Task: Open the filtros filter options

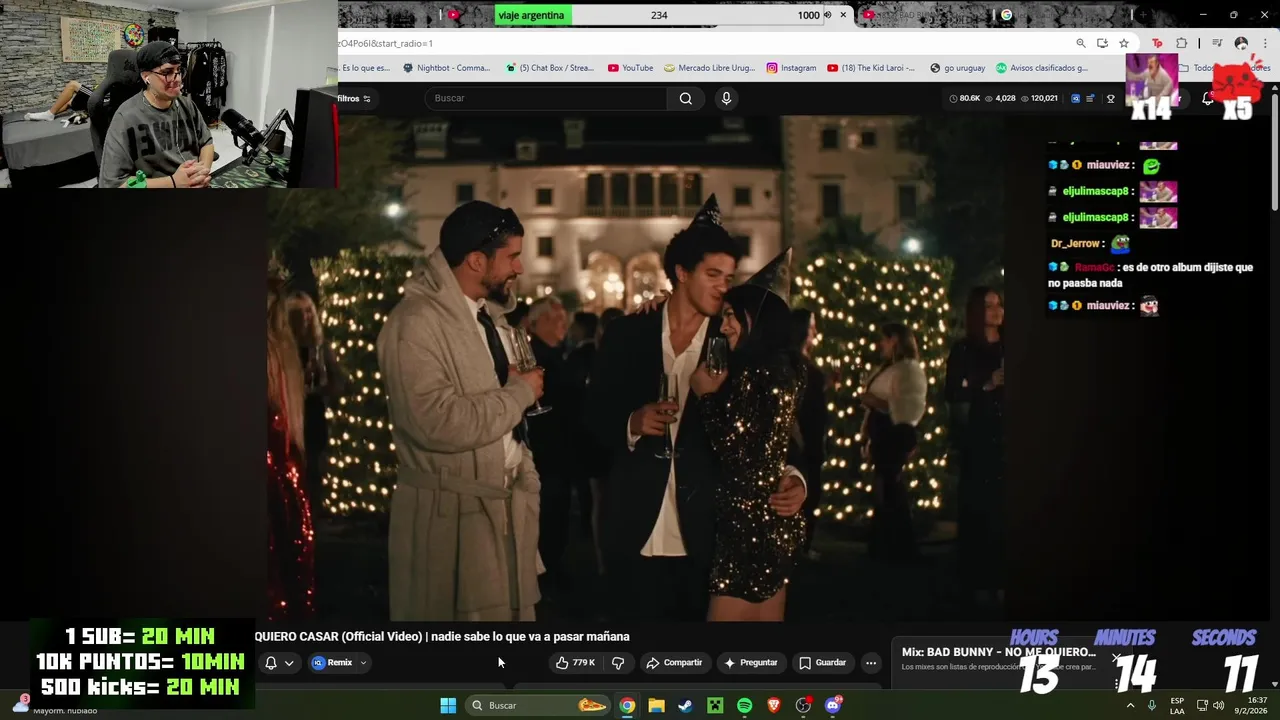Action: tap(354, 98)
